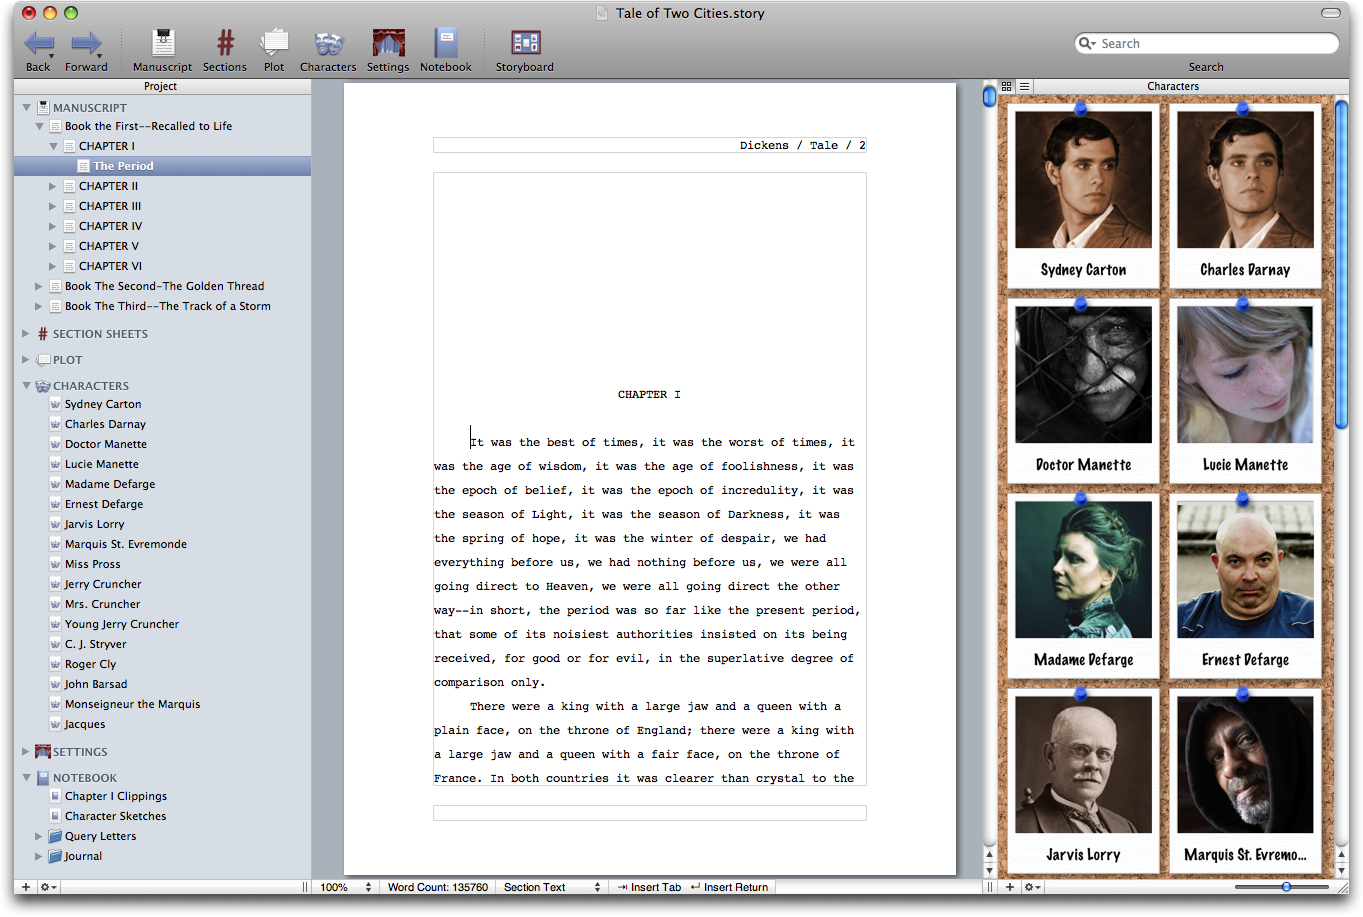This screenshot has height=917, width=1363.
Task: Switch Characters panel to grid view icon
Action: click(1007, 86)
